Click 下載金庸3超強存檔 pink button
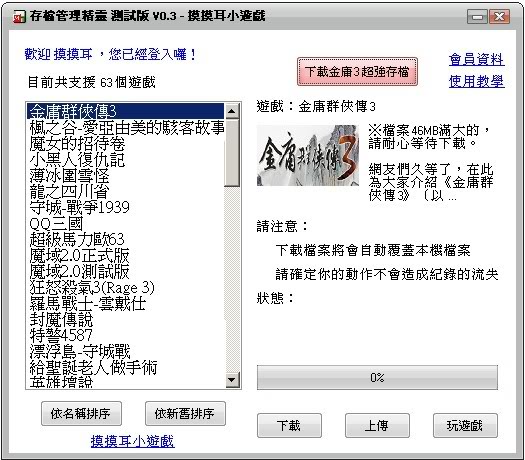 (357, 72)
